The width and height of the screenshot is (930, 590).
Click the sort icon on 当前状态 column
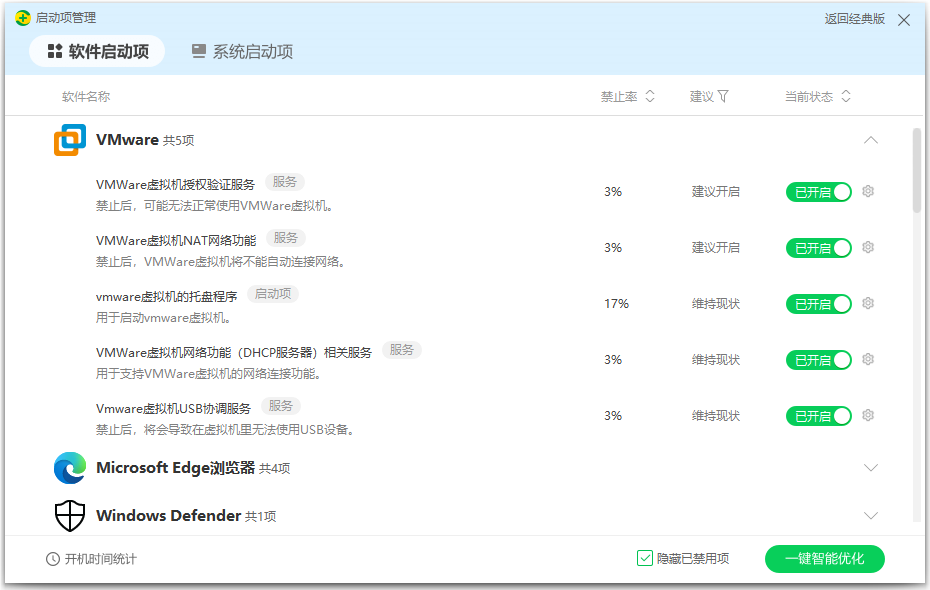848,95
